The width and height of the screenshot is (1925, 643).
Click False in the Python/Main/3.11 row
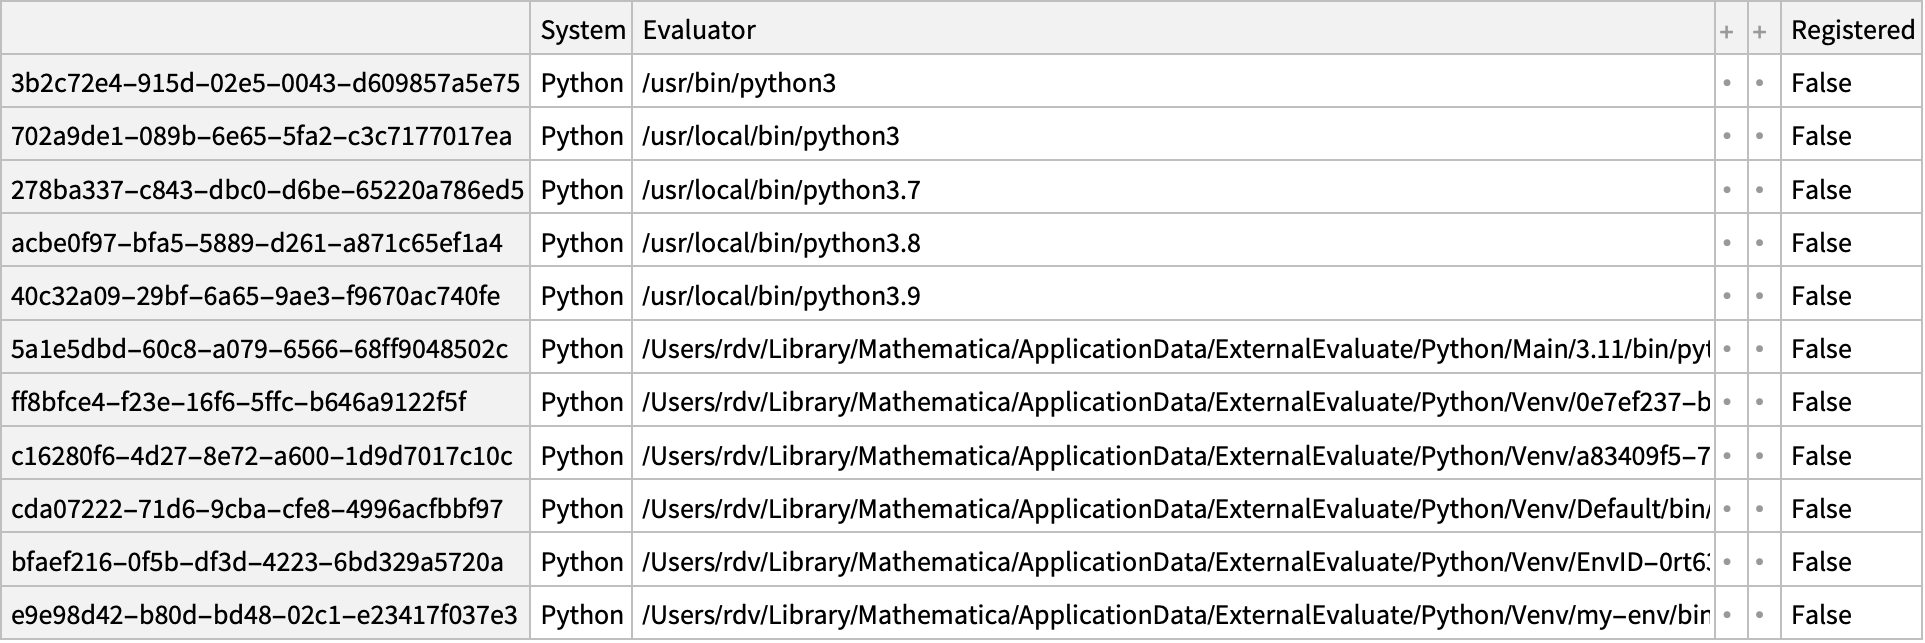(x=1821, y=349)
